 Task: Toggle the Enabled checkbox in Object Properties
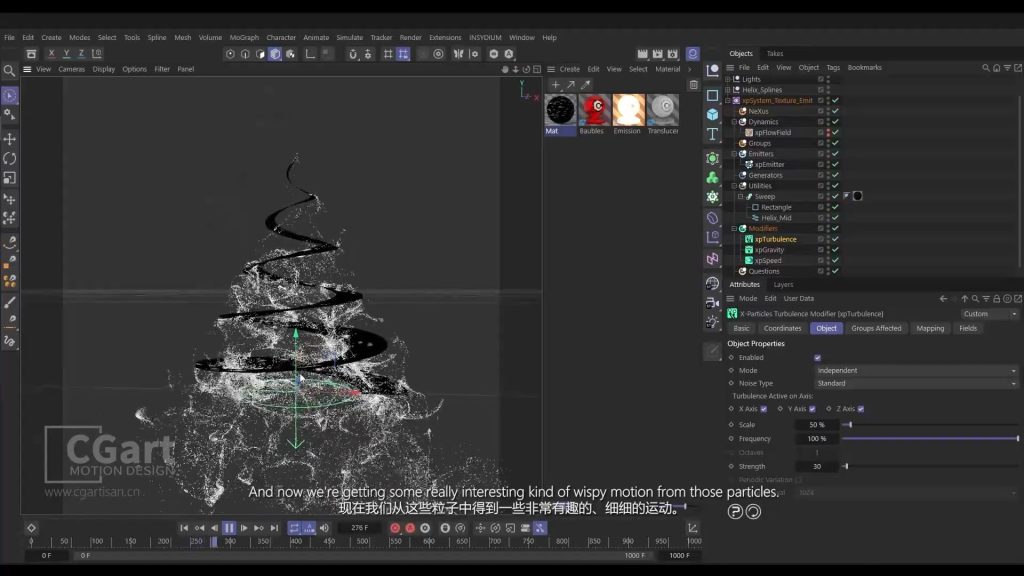tap(818, 358)
